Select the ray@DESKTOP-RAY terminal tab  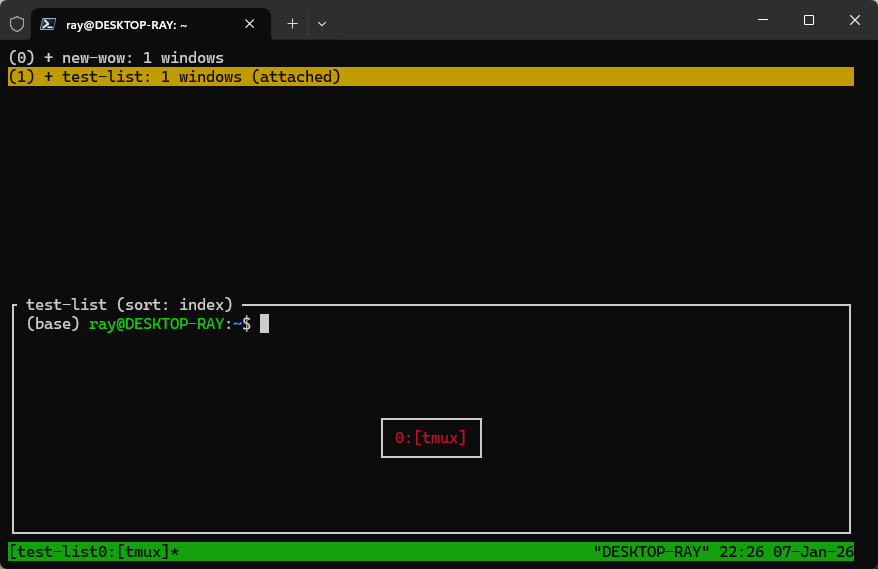(x=140, y=23)
